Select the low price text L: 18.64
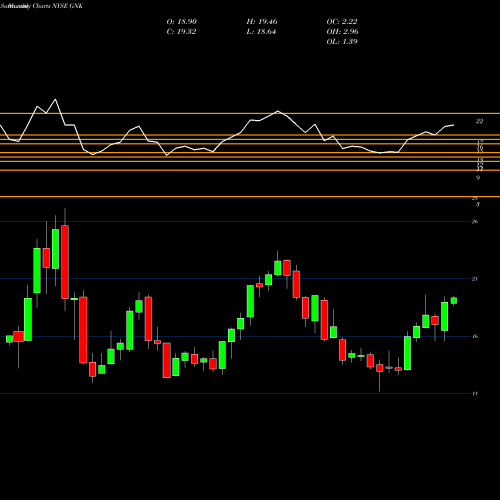Screen dimensions: 500x500 pyautogui.click(x=261, y=32)
